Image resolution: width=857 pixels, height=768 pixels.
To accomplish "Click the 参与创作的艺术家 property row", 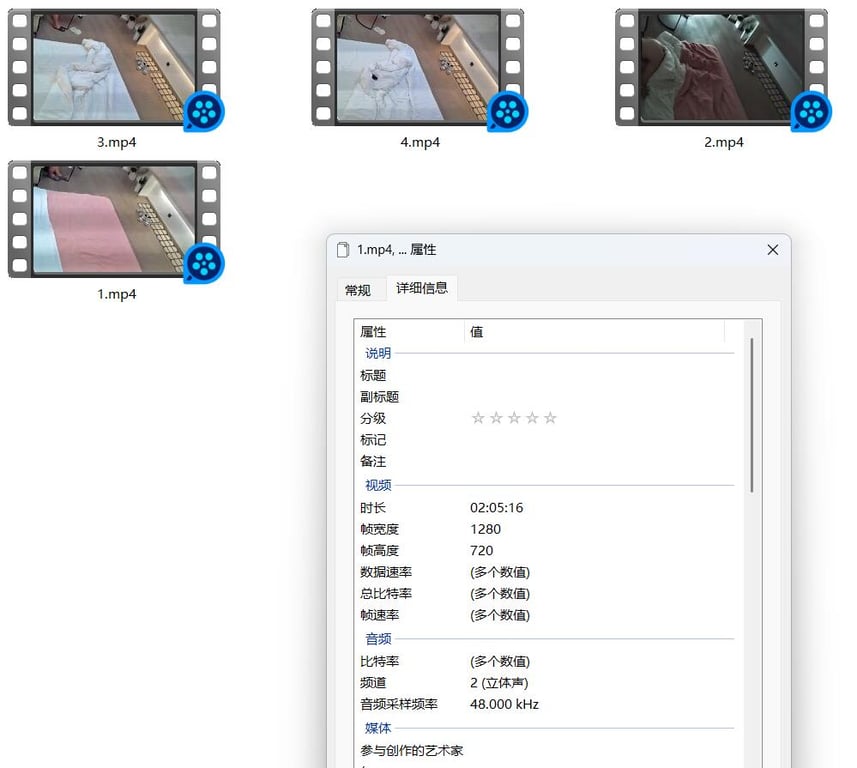I will tap(545, 751).
